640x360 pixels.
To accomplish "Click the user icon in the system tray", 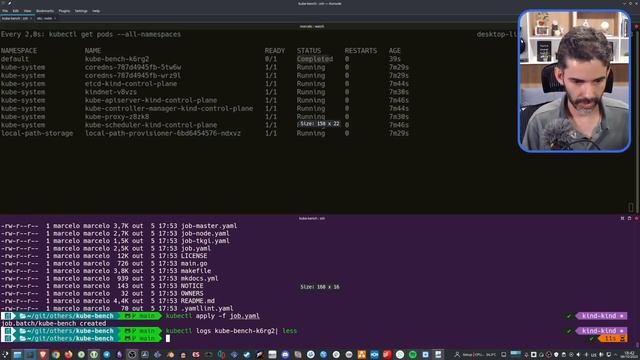I will coord(457,355).
